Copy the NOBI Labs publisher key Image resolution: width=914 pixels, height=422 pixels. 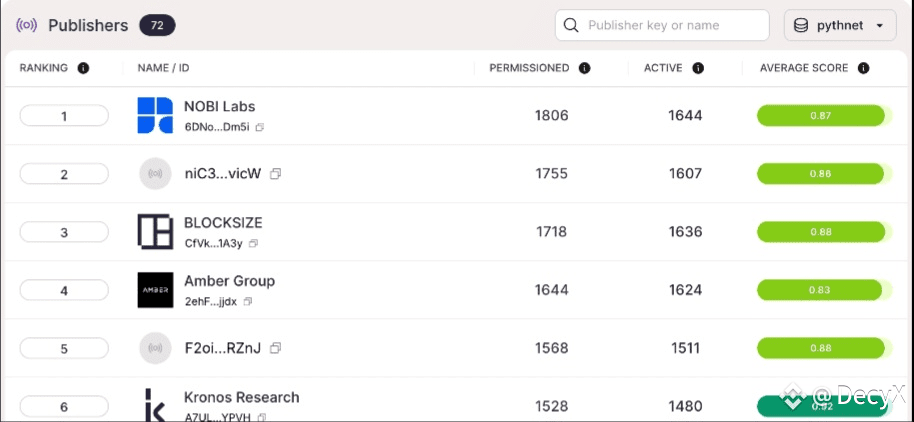point(260,127)
